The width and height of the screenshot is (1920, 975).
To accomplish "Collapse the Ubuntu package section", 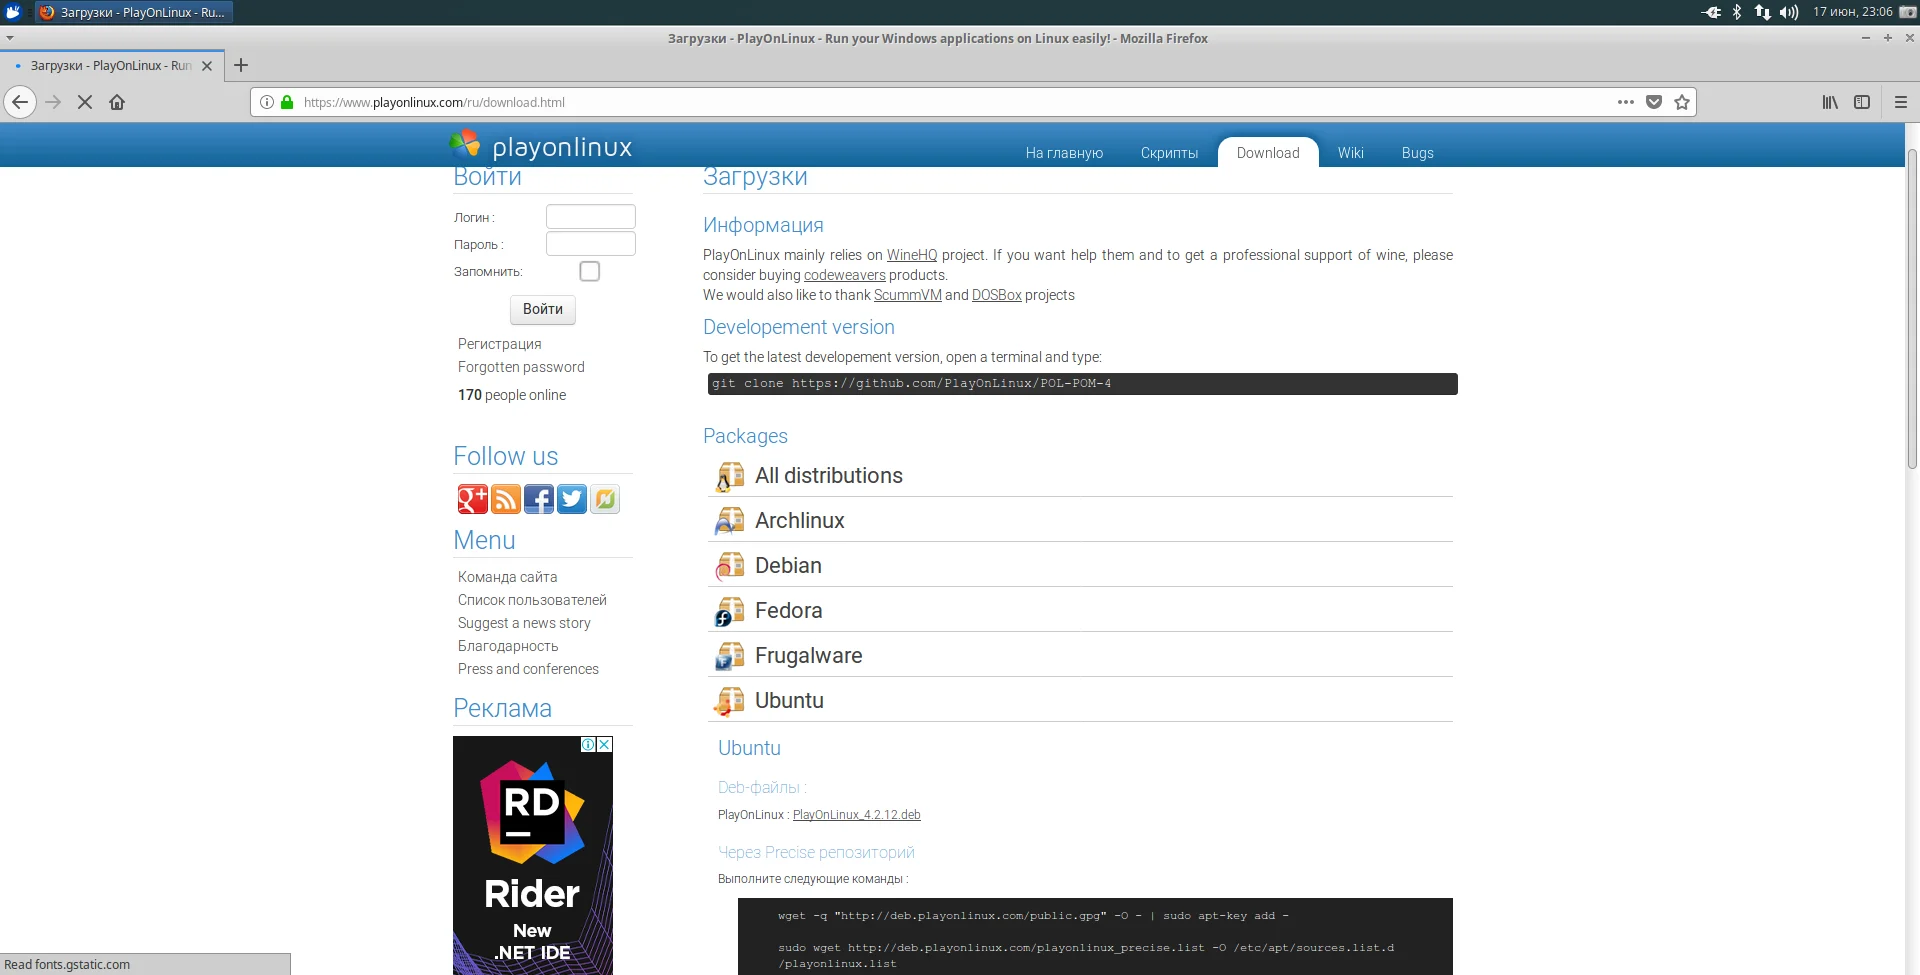I will 1080,701.
